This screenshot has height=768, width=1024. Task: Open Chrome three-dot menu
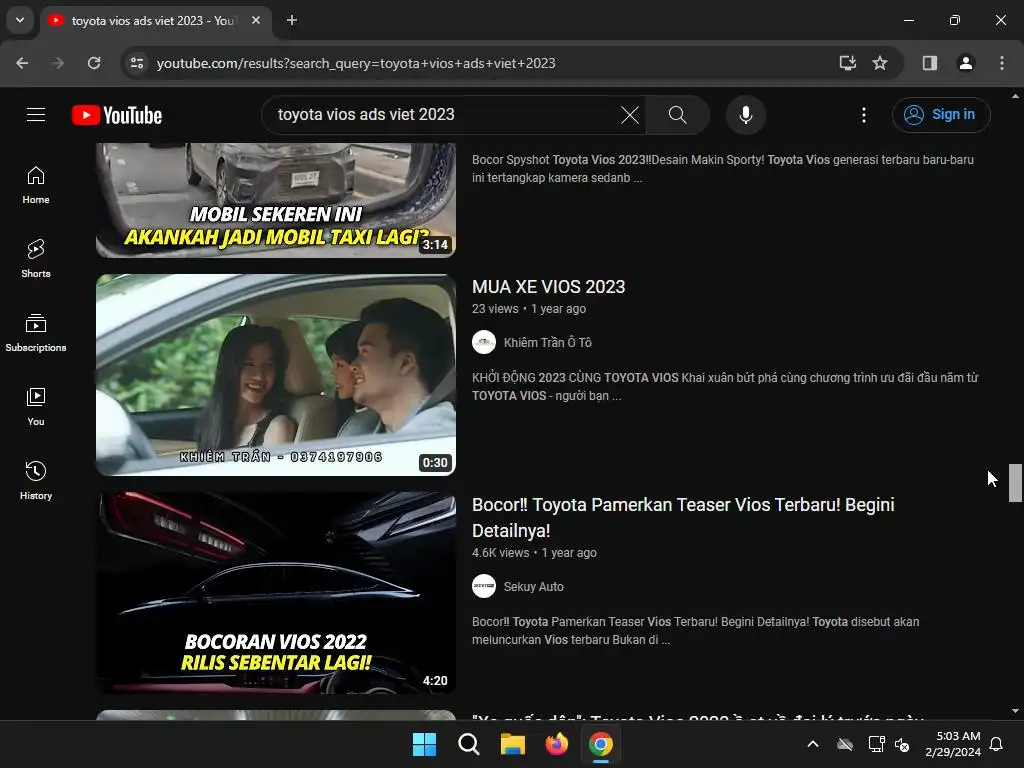[x=1002, y=63]
